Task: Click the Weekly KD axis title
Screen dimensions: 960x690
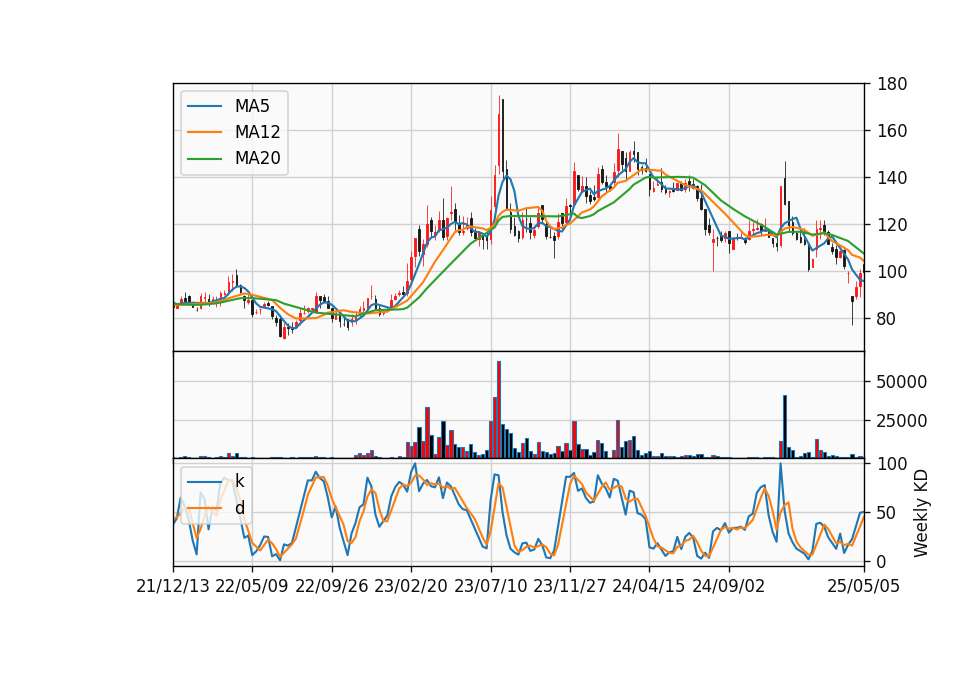Action: [921, 513]
